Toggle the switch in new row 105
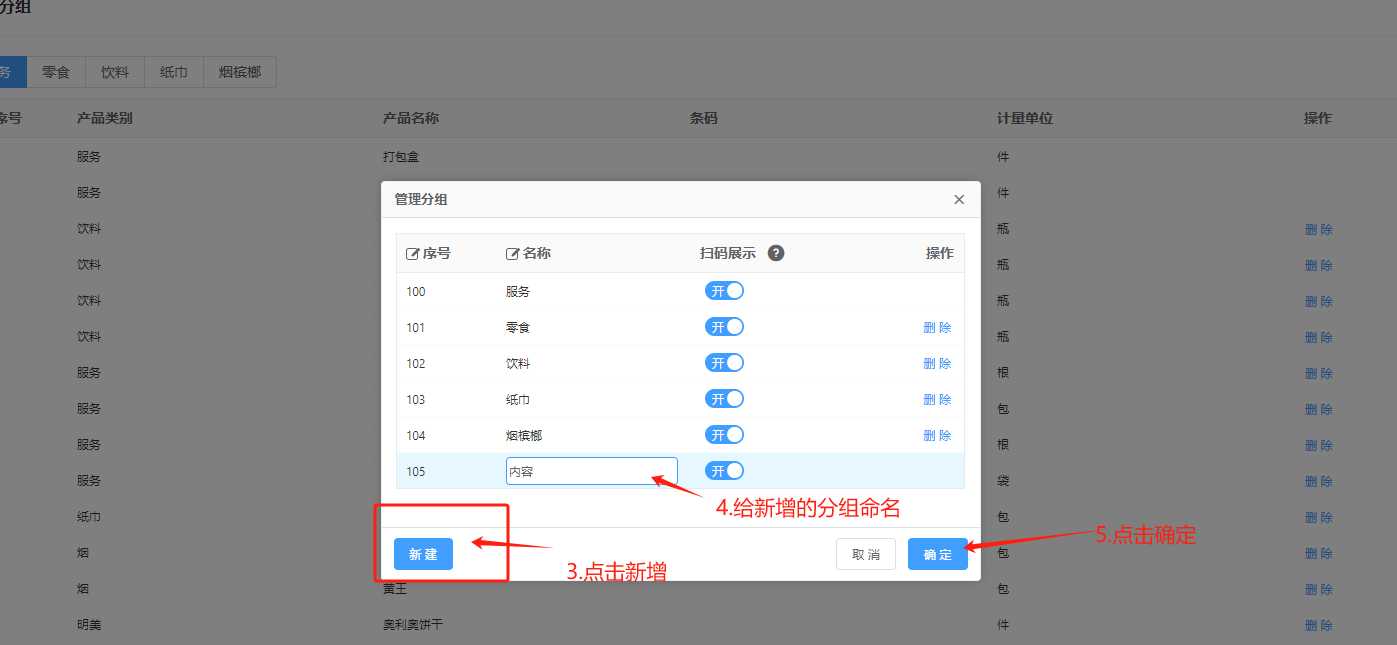1397x645 pixels. 725,471
